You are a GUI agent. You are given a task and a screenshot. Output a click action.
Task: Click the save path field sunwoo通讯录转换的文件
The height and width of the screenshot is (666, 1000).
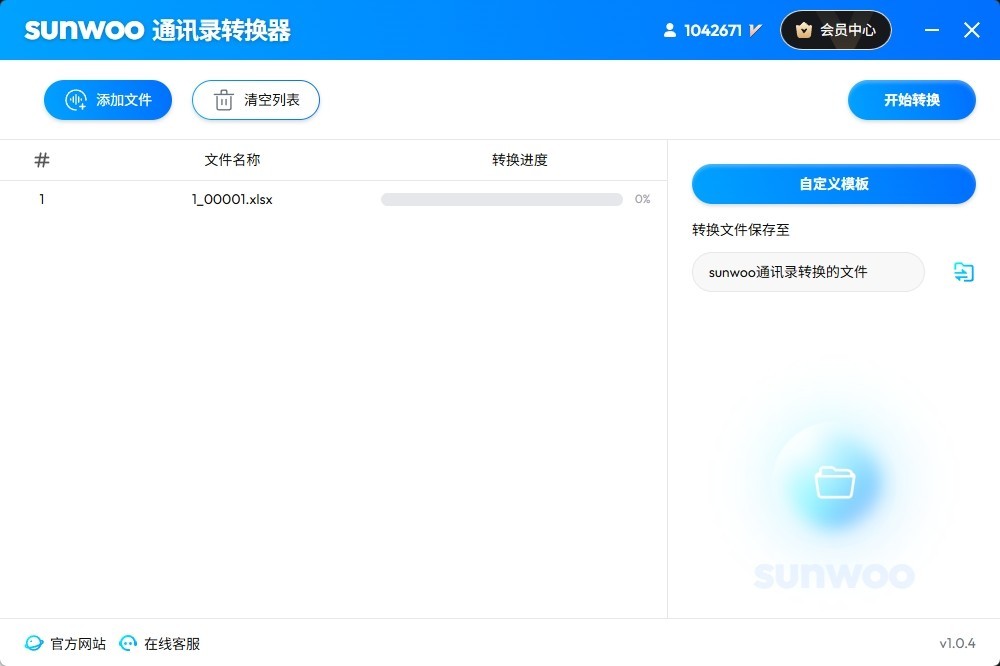point(808,272)
